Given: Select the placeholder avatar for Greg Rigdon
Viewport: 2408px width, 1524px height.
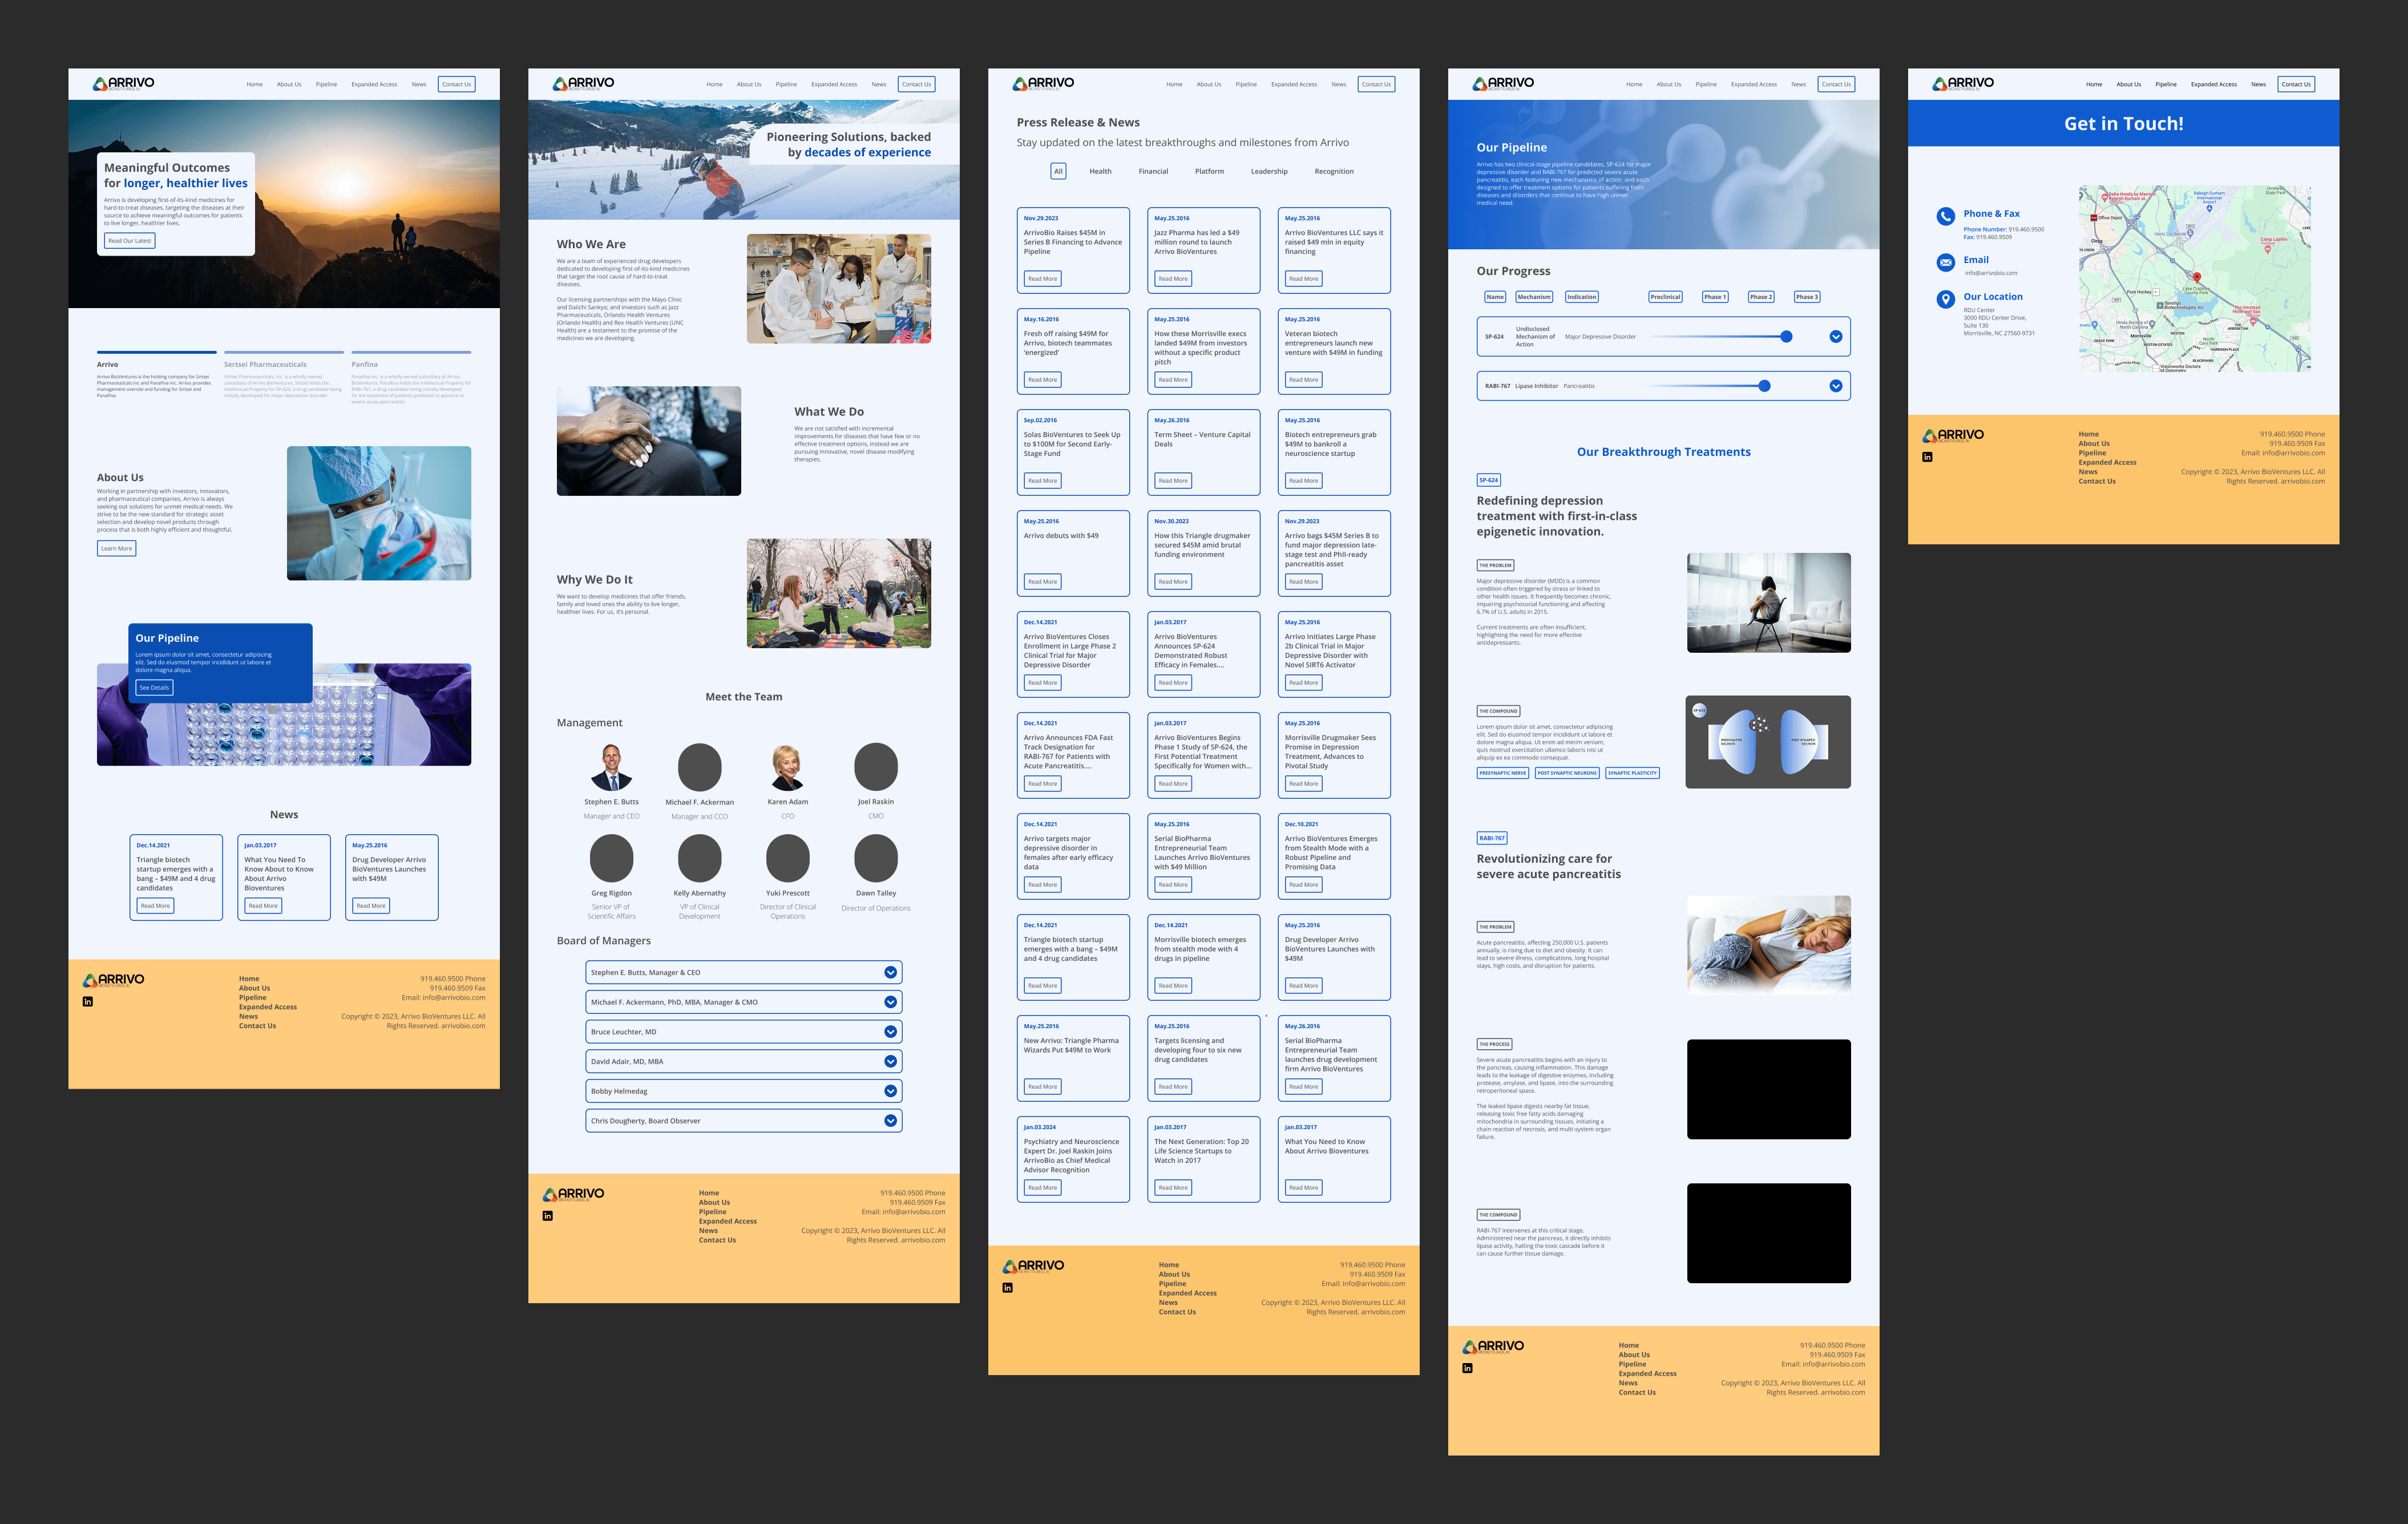Looking at the screenshot, I should (612, 859).
